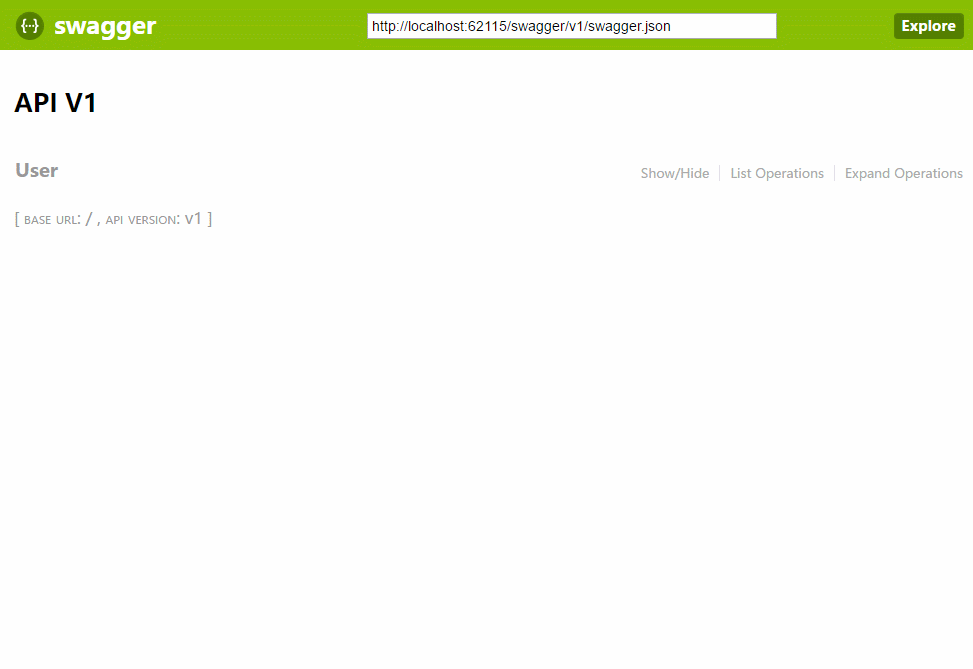This screenshot has height=669, width=973.
Task: Click the API V1 page title
Action: coord(55,102)
